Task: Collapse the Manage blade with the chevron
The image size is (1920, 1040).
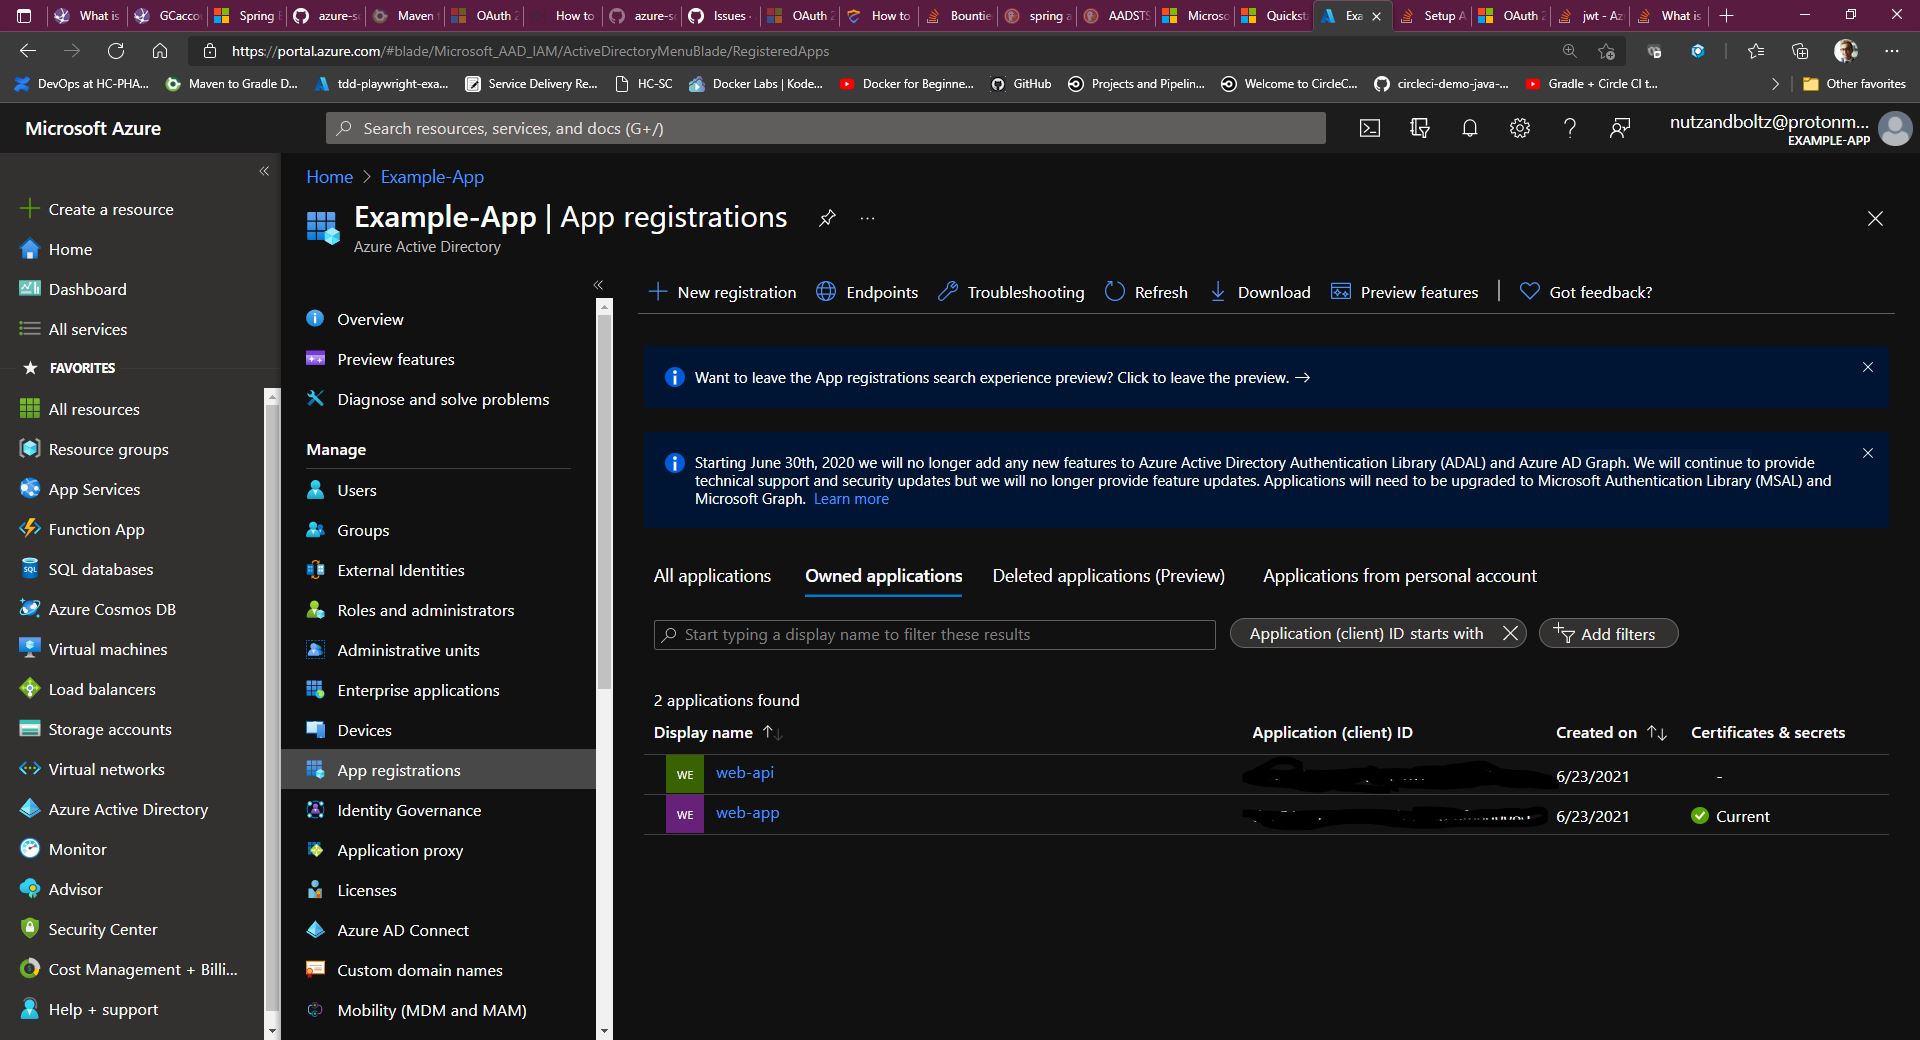Action: pyautogui.click(x=598, y=285)
